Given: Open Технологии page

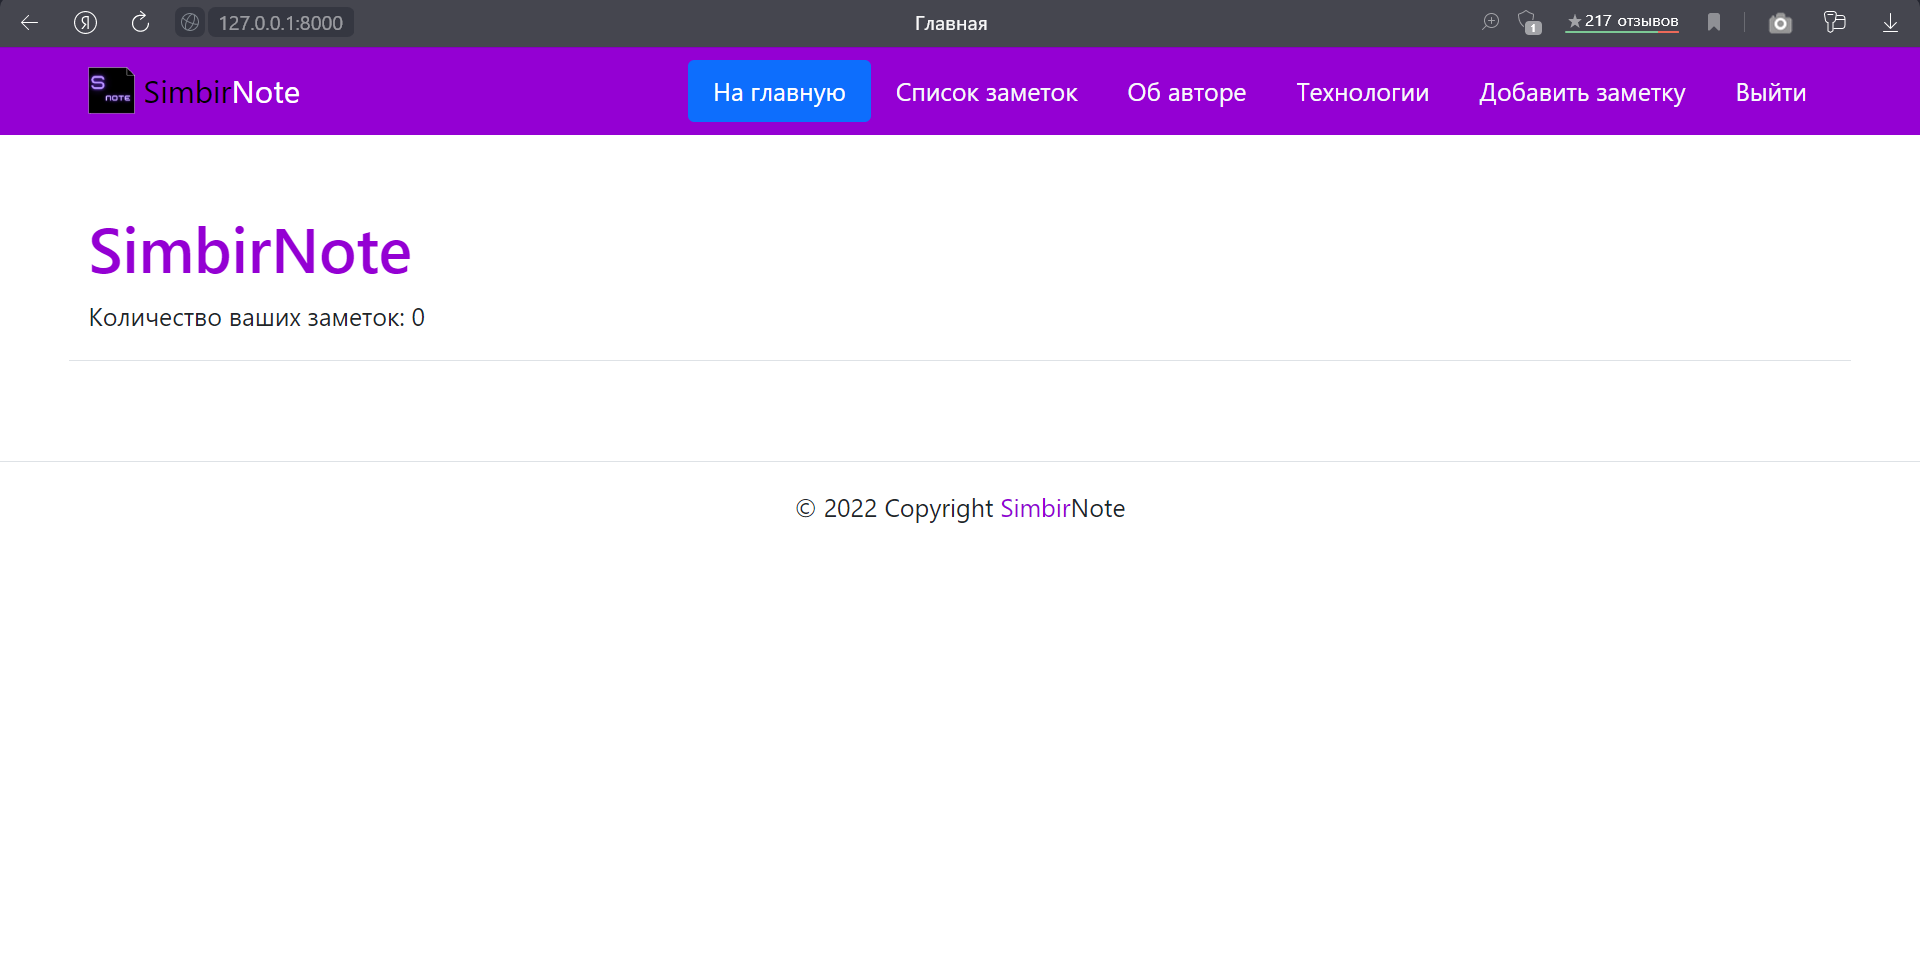Looking at the screenshot, I should [1362, 91].
